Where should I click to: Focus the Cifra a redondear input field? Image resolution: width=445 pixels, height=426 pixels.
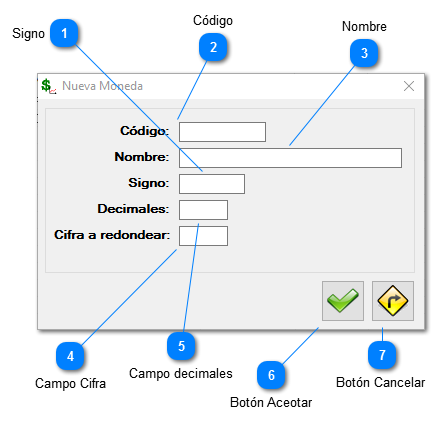(x=203, y=236)
